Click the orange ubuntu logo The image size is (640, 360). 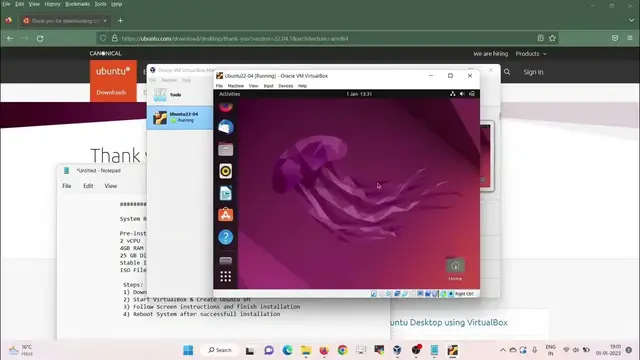[x=113, y=71]
